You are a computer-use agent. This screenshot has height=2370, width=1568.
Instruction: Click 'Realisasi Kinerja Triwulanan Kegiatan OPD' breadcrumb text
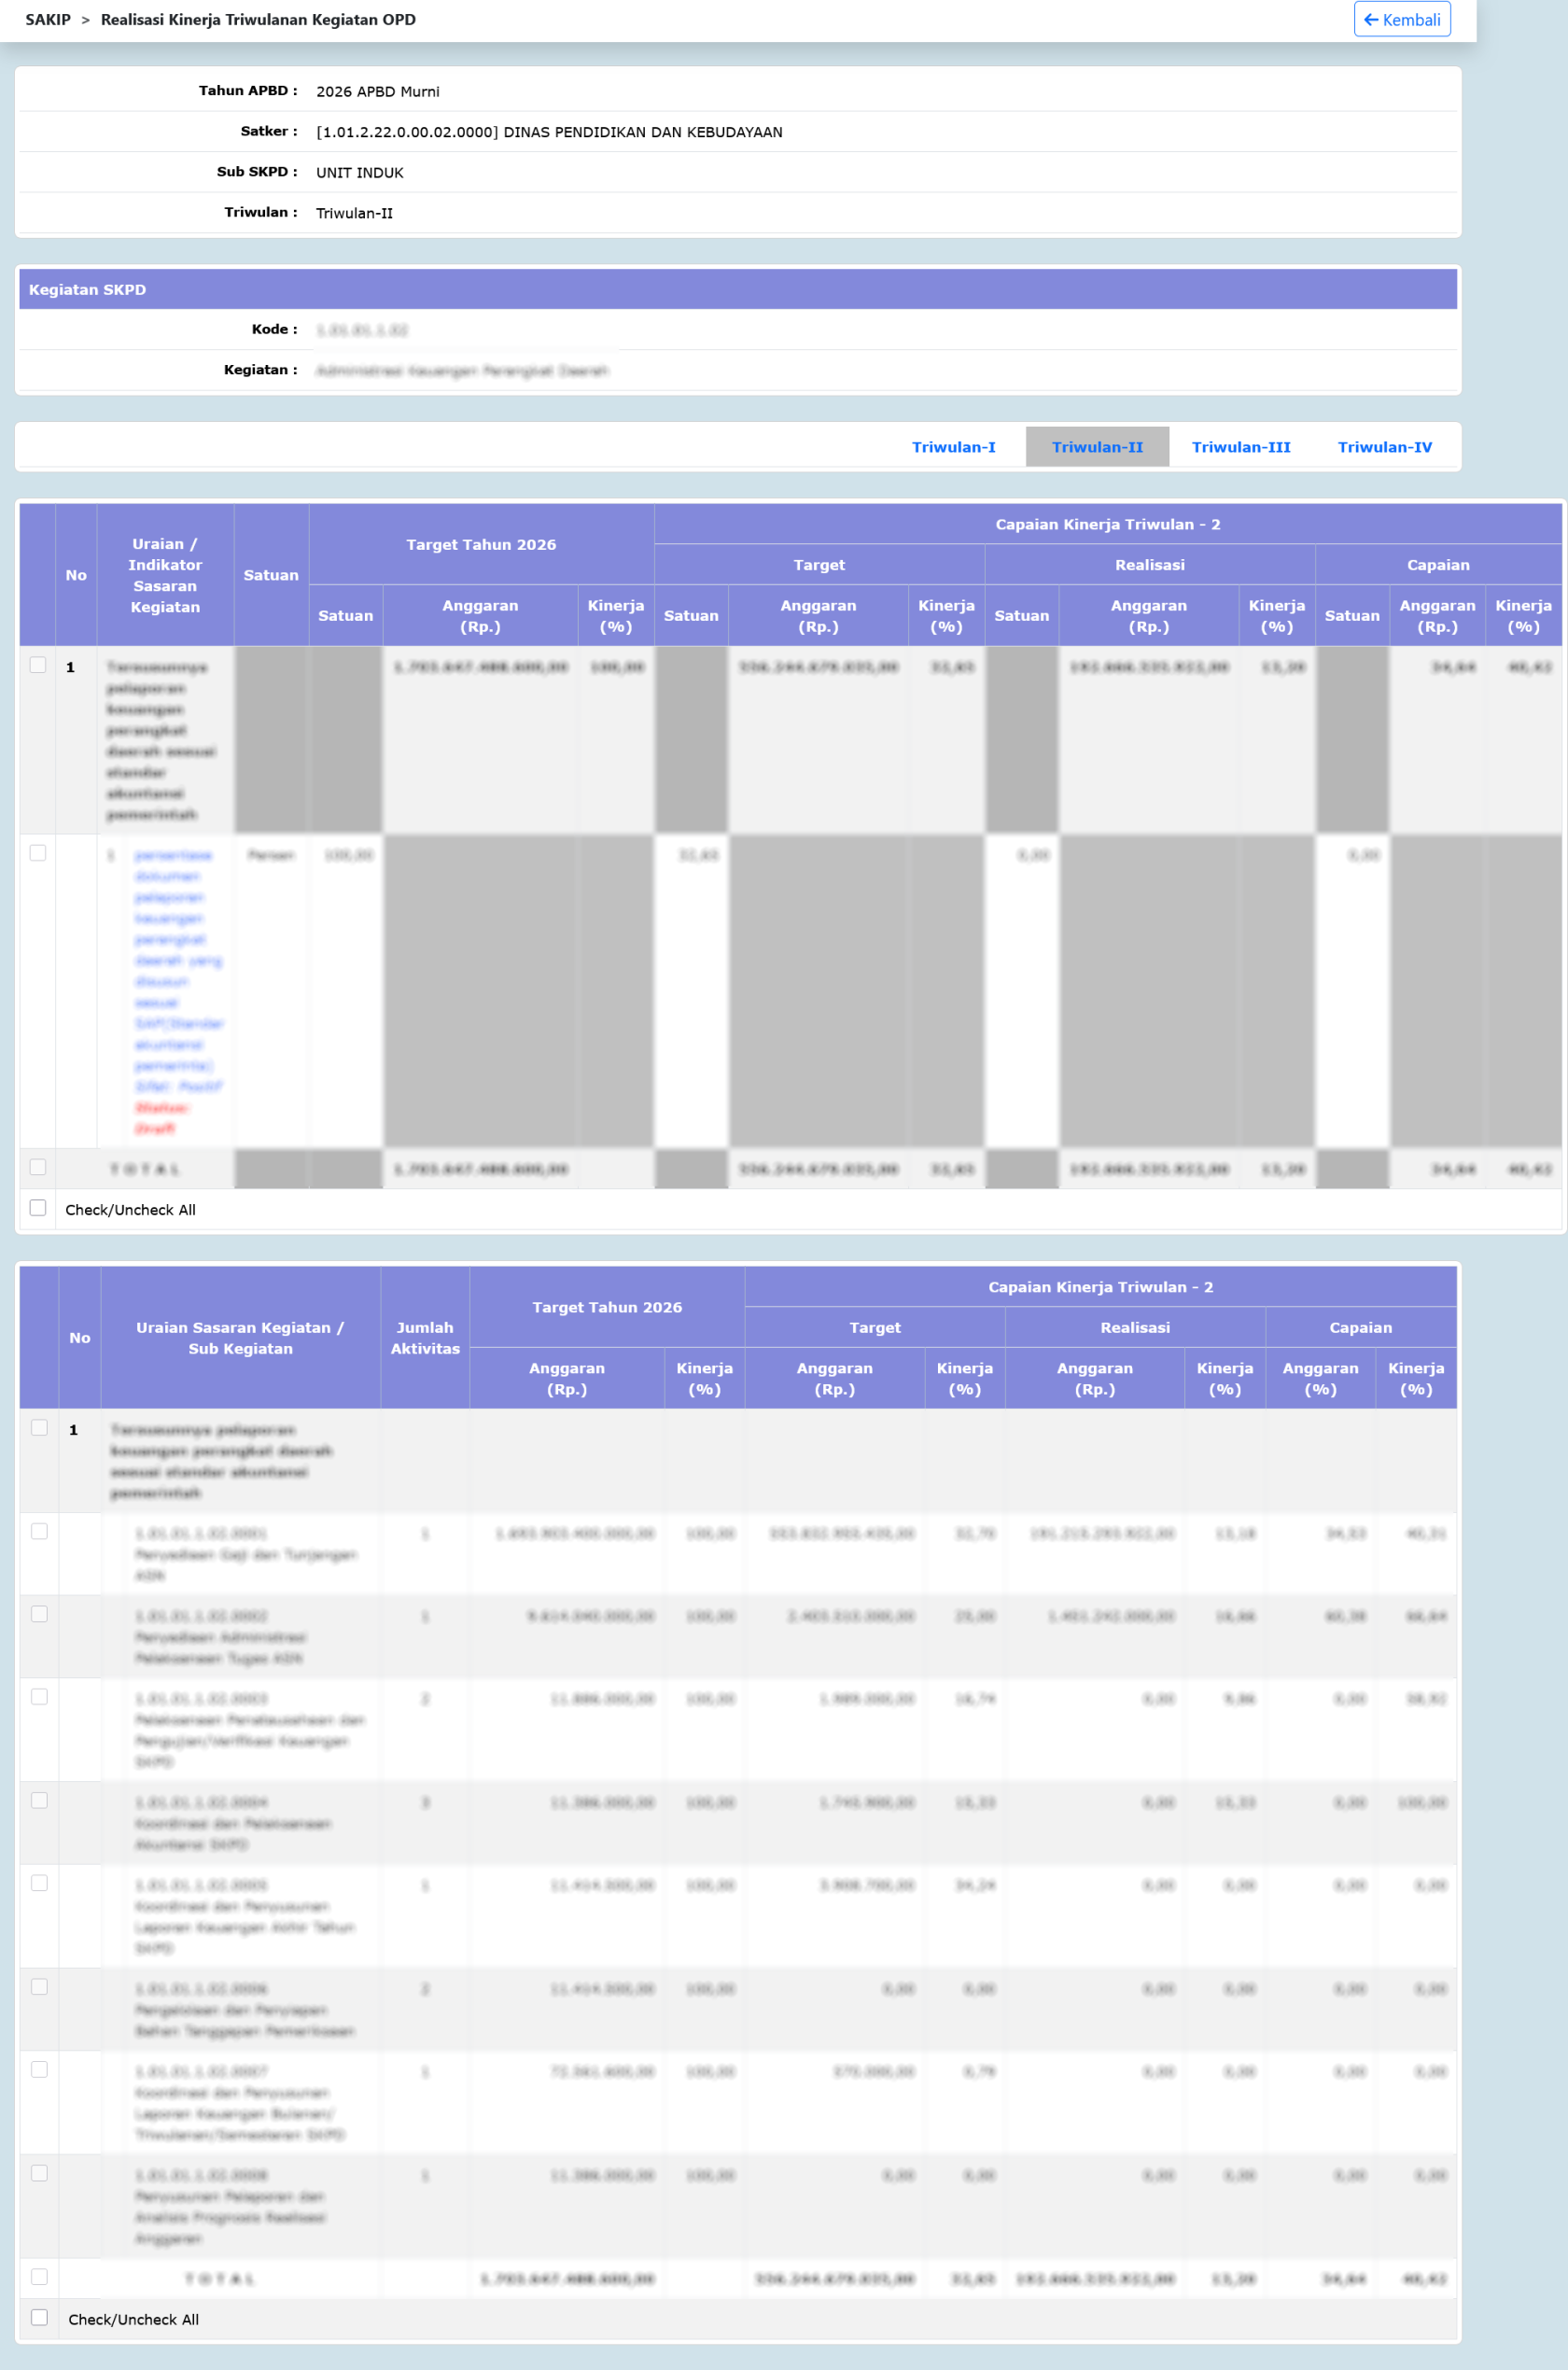[x=258, y=20]
